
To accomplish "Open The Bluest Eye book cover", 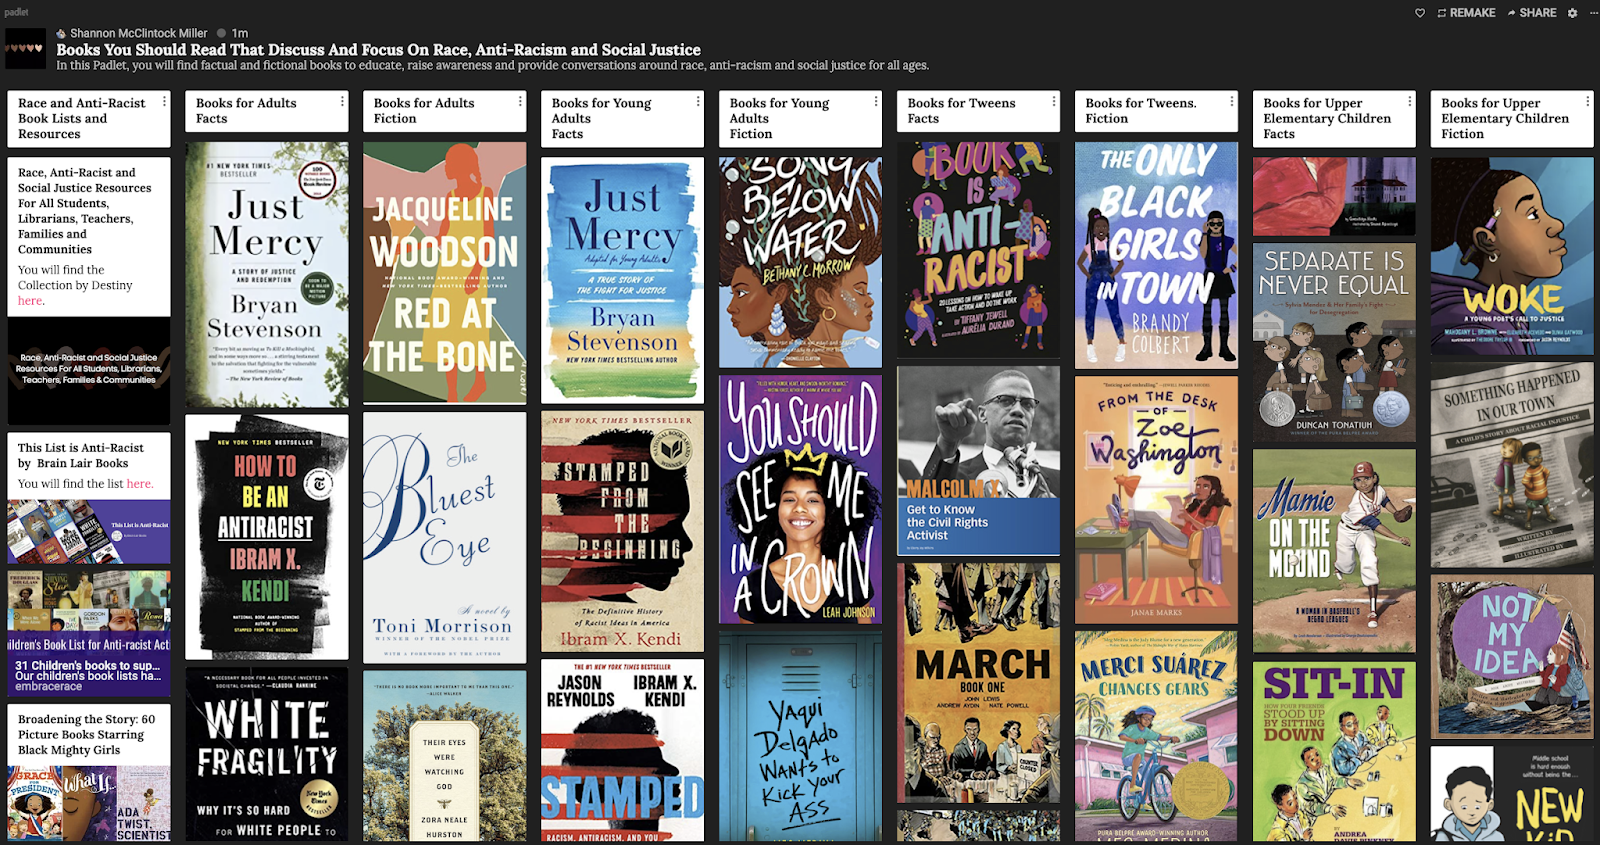I will [x=445, y=537].
